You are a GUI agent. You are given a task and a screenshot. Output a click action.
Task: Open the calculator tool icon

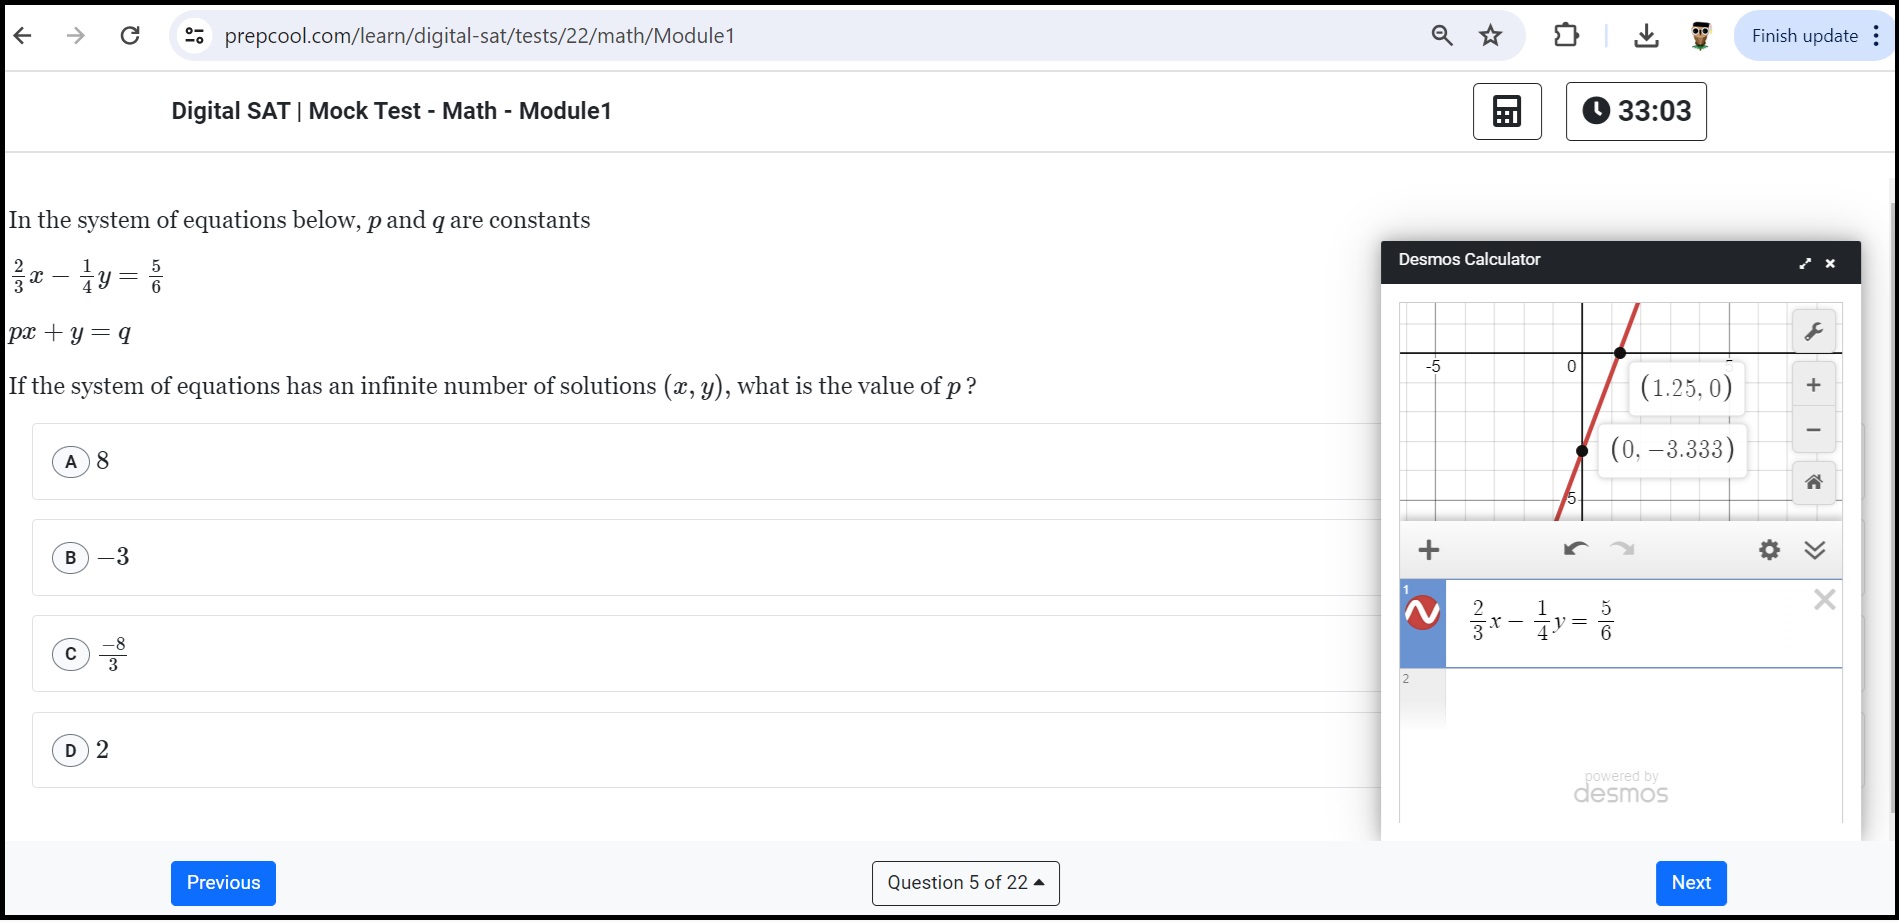coord(1507,111)
